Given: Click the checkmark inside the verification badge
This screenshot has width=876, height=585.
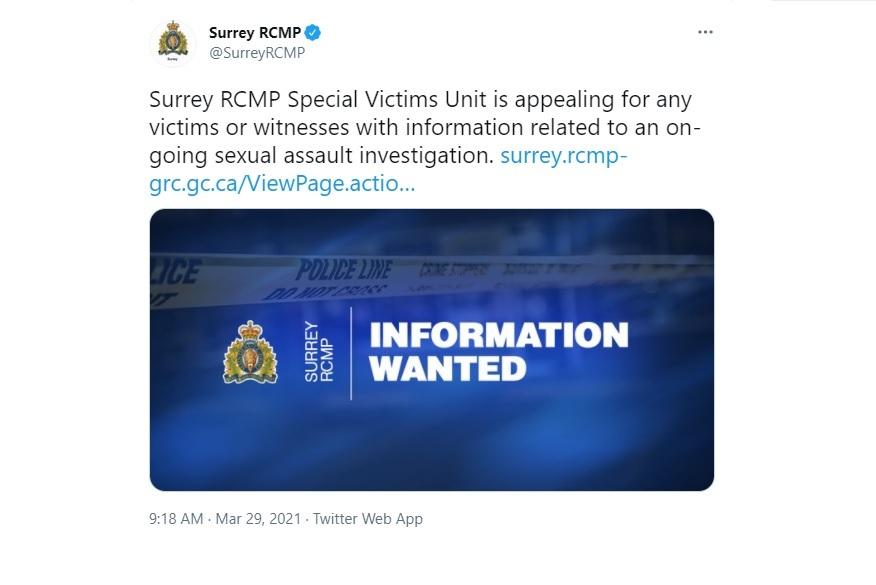Looking at the screenshot, I should (x=312, y=31).
